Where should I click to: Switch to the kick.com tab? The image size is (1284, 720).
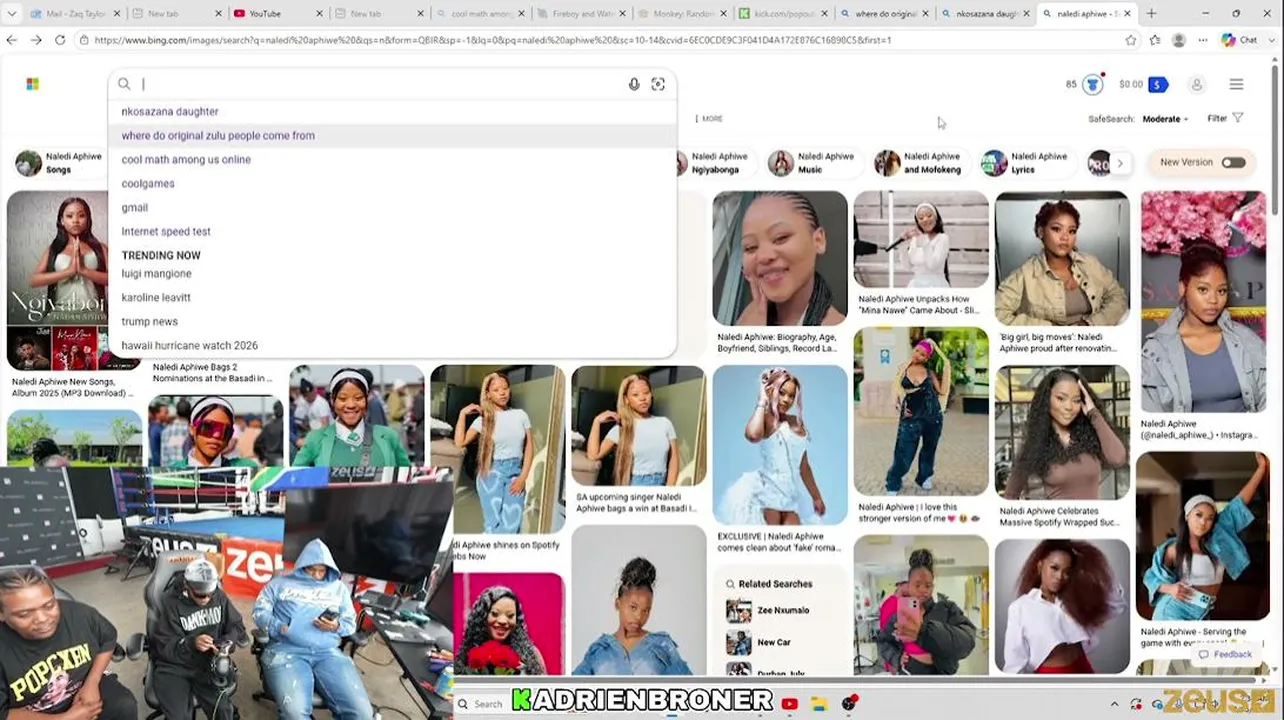[x=783, y=14]
